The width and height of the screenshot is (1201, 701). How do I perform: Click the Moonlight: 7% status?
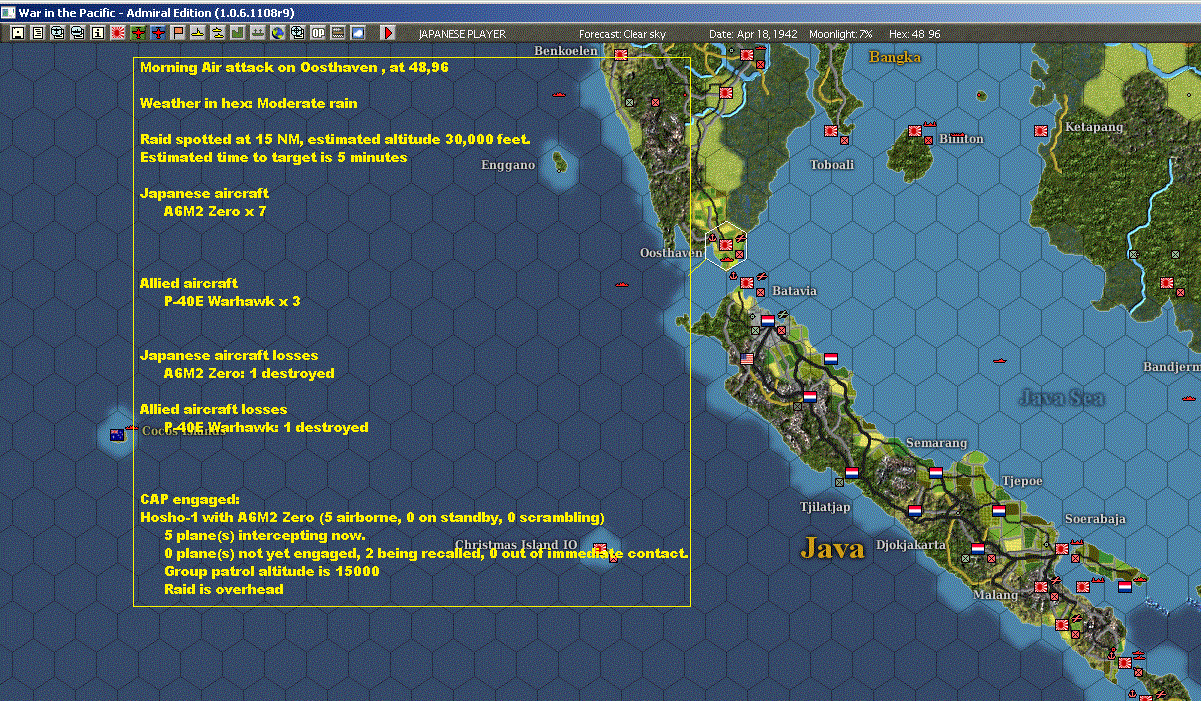point(839,34)
